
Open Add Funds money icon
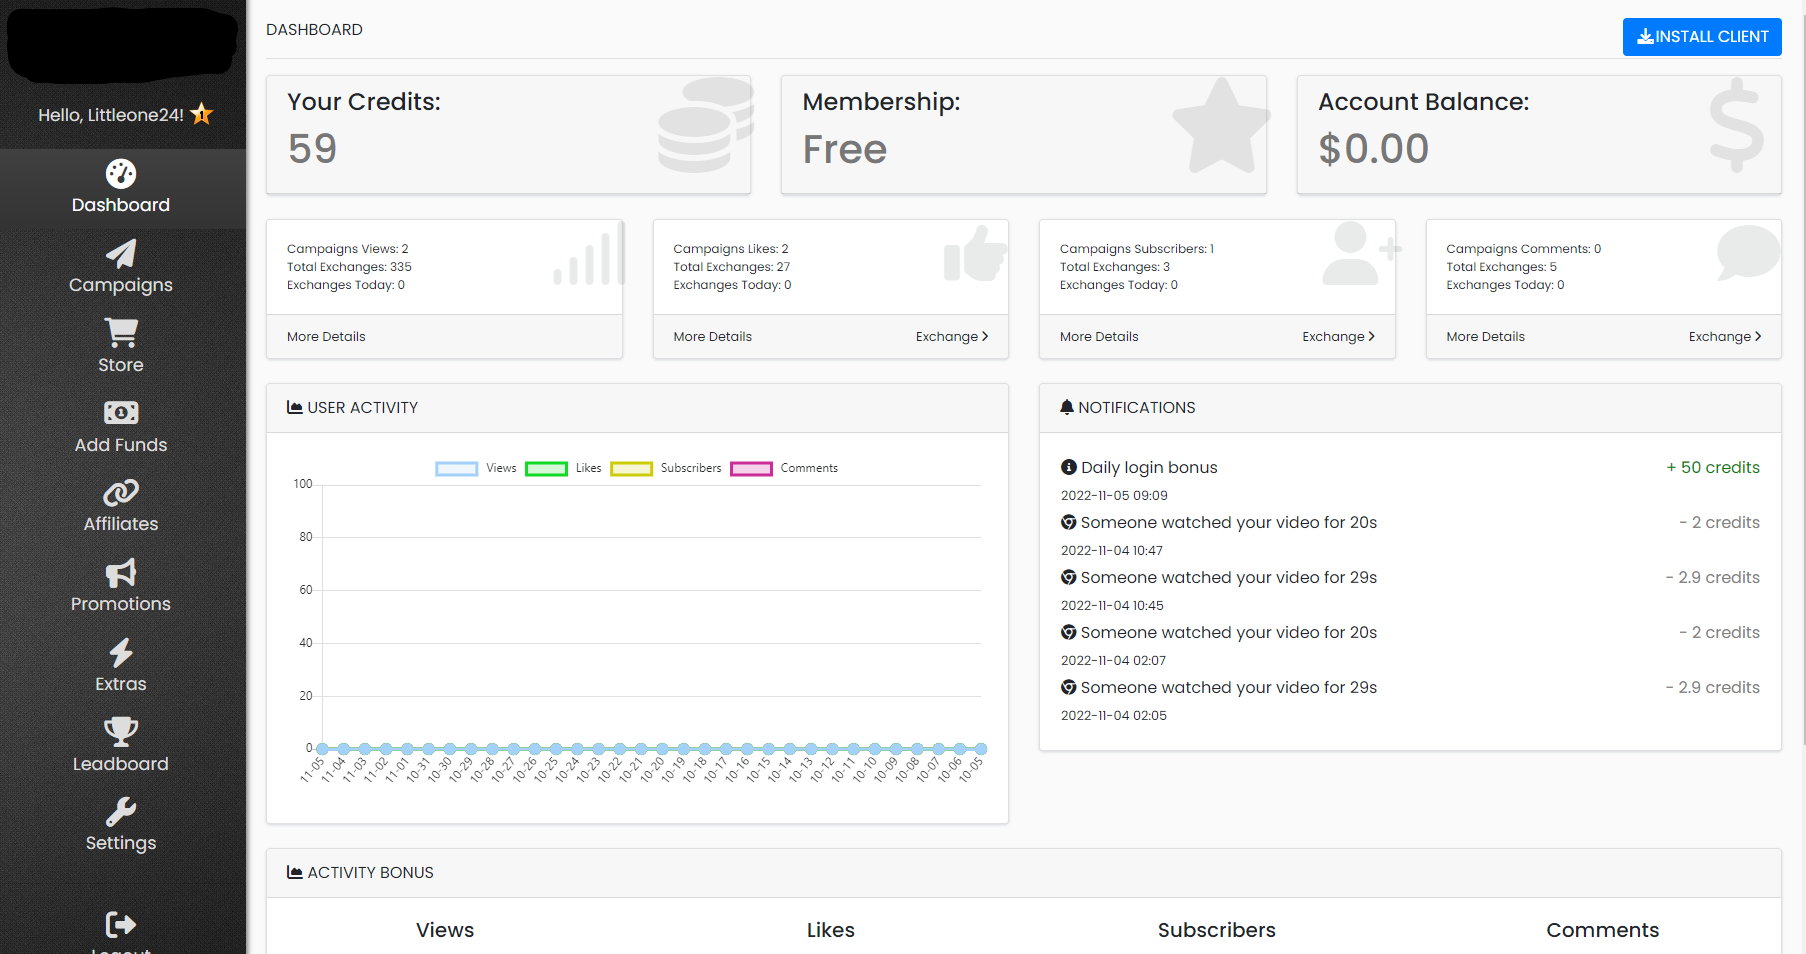(x=121, y=413)
